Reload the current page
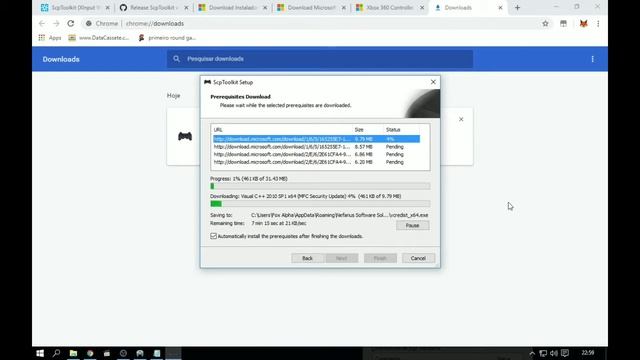 click(x=71, y=24)
